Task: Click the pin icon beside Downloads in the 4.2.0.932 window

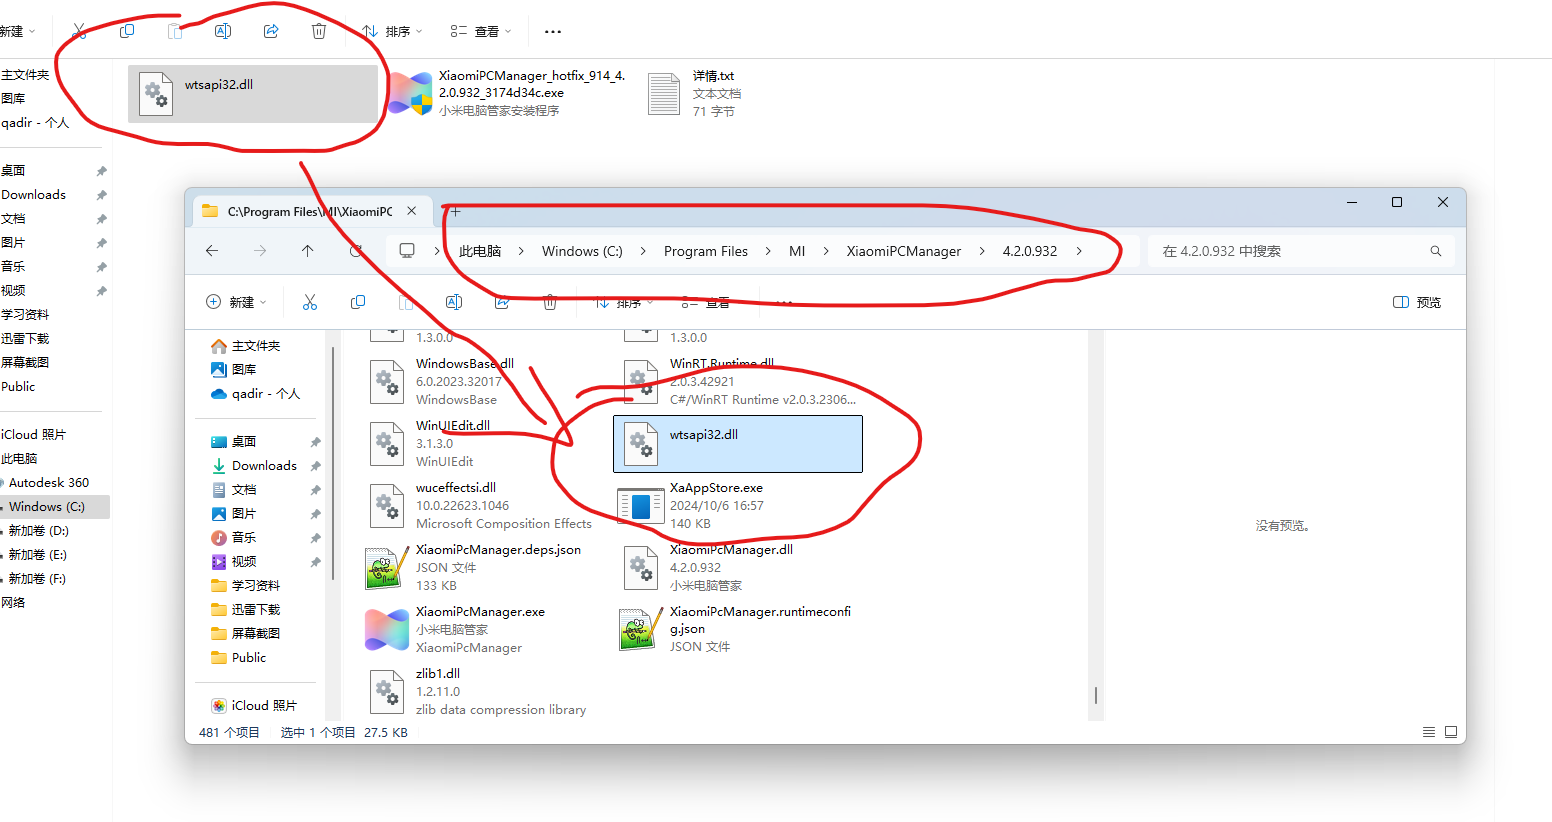Action: (316, 466)
